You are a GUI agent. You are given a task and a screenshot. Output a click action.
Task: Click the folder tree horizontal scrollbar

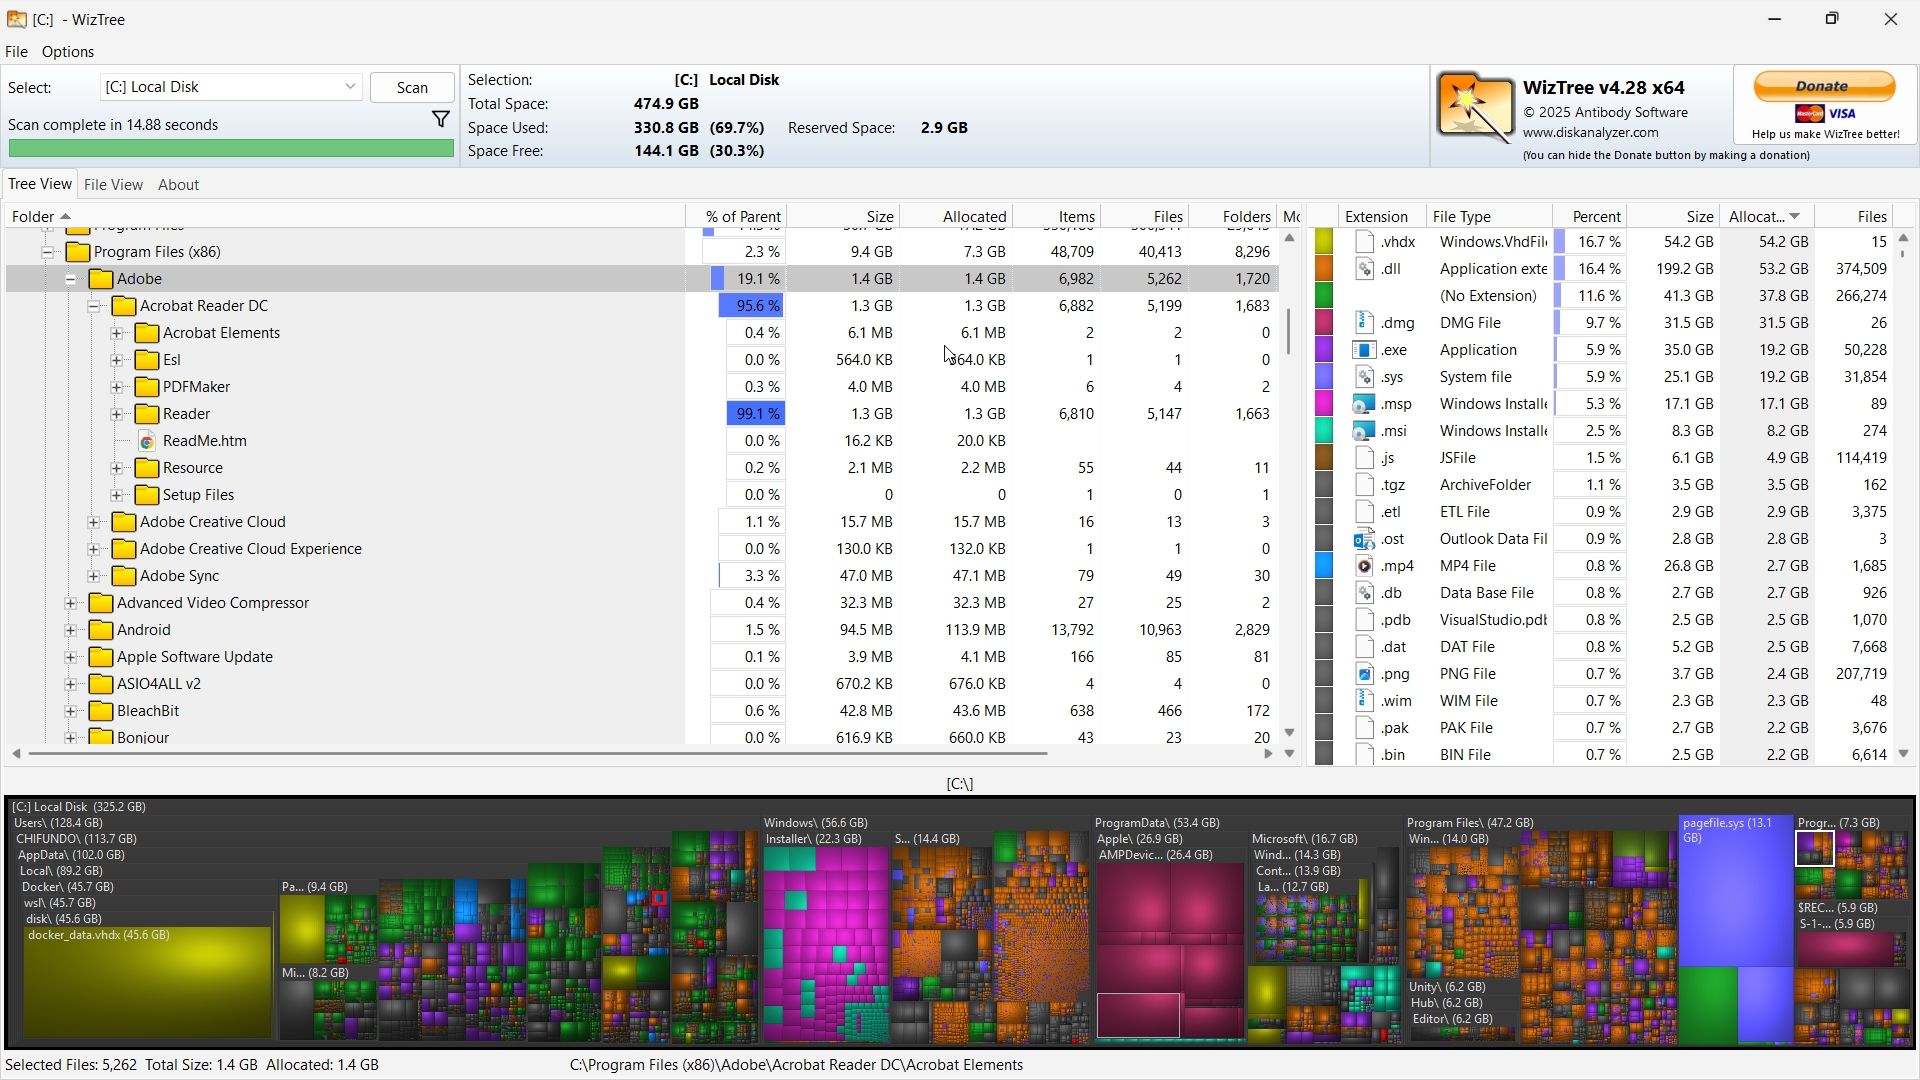[x=537, y=753]
